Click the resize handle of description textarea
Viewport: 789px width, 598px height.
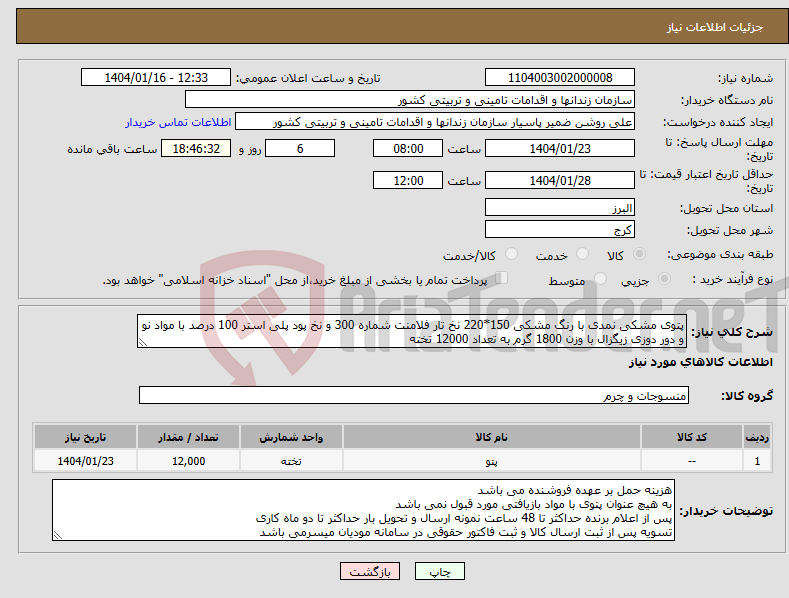pos(143,342)
